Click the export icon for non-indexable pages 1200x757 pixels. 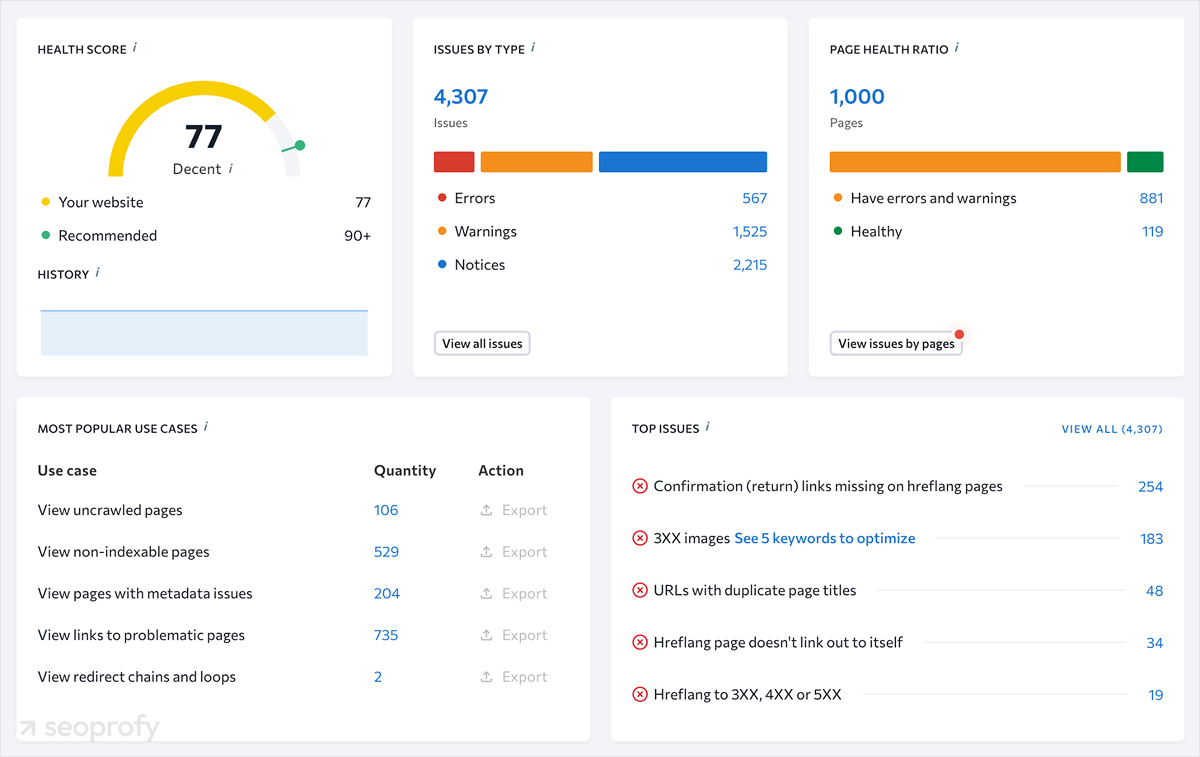(486, 552)
